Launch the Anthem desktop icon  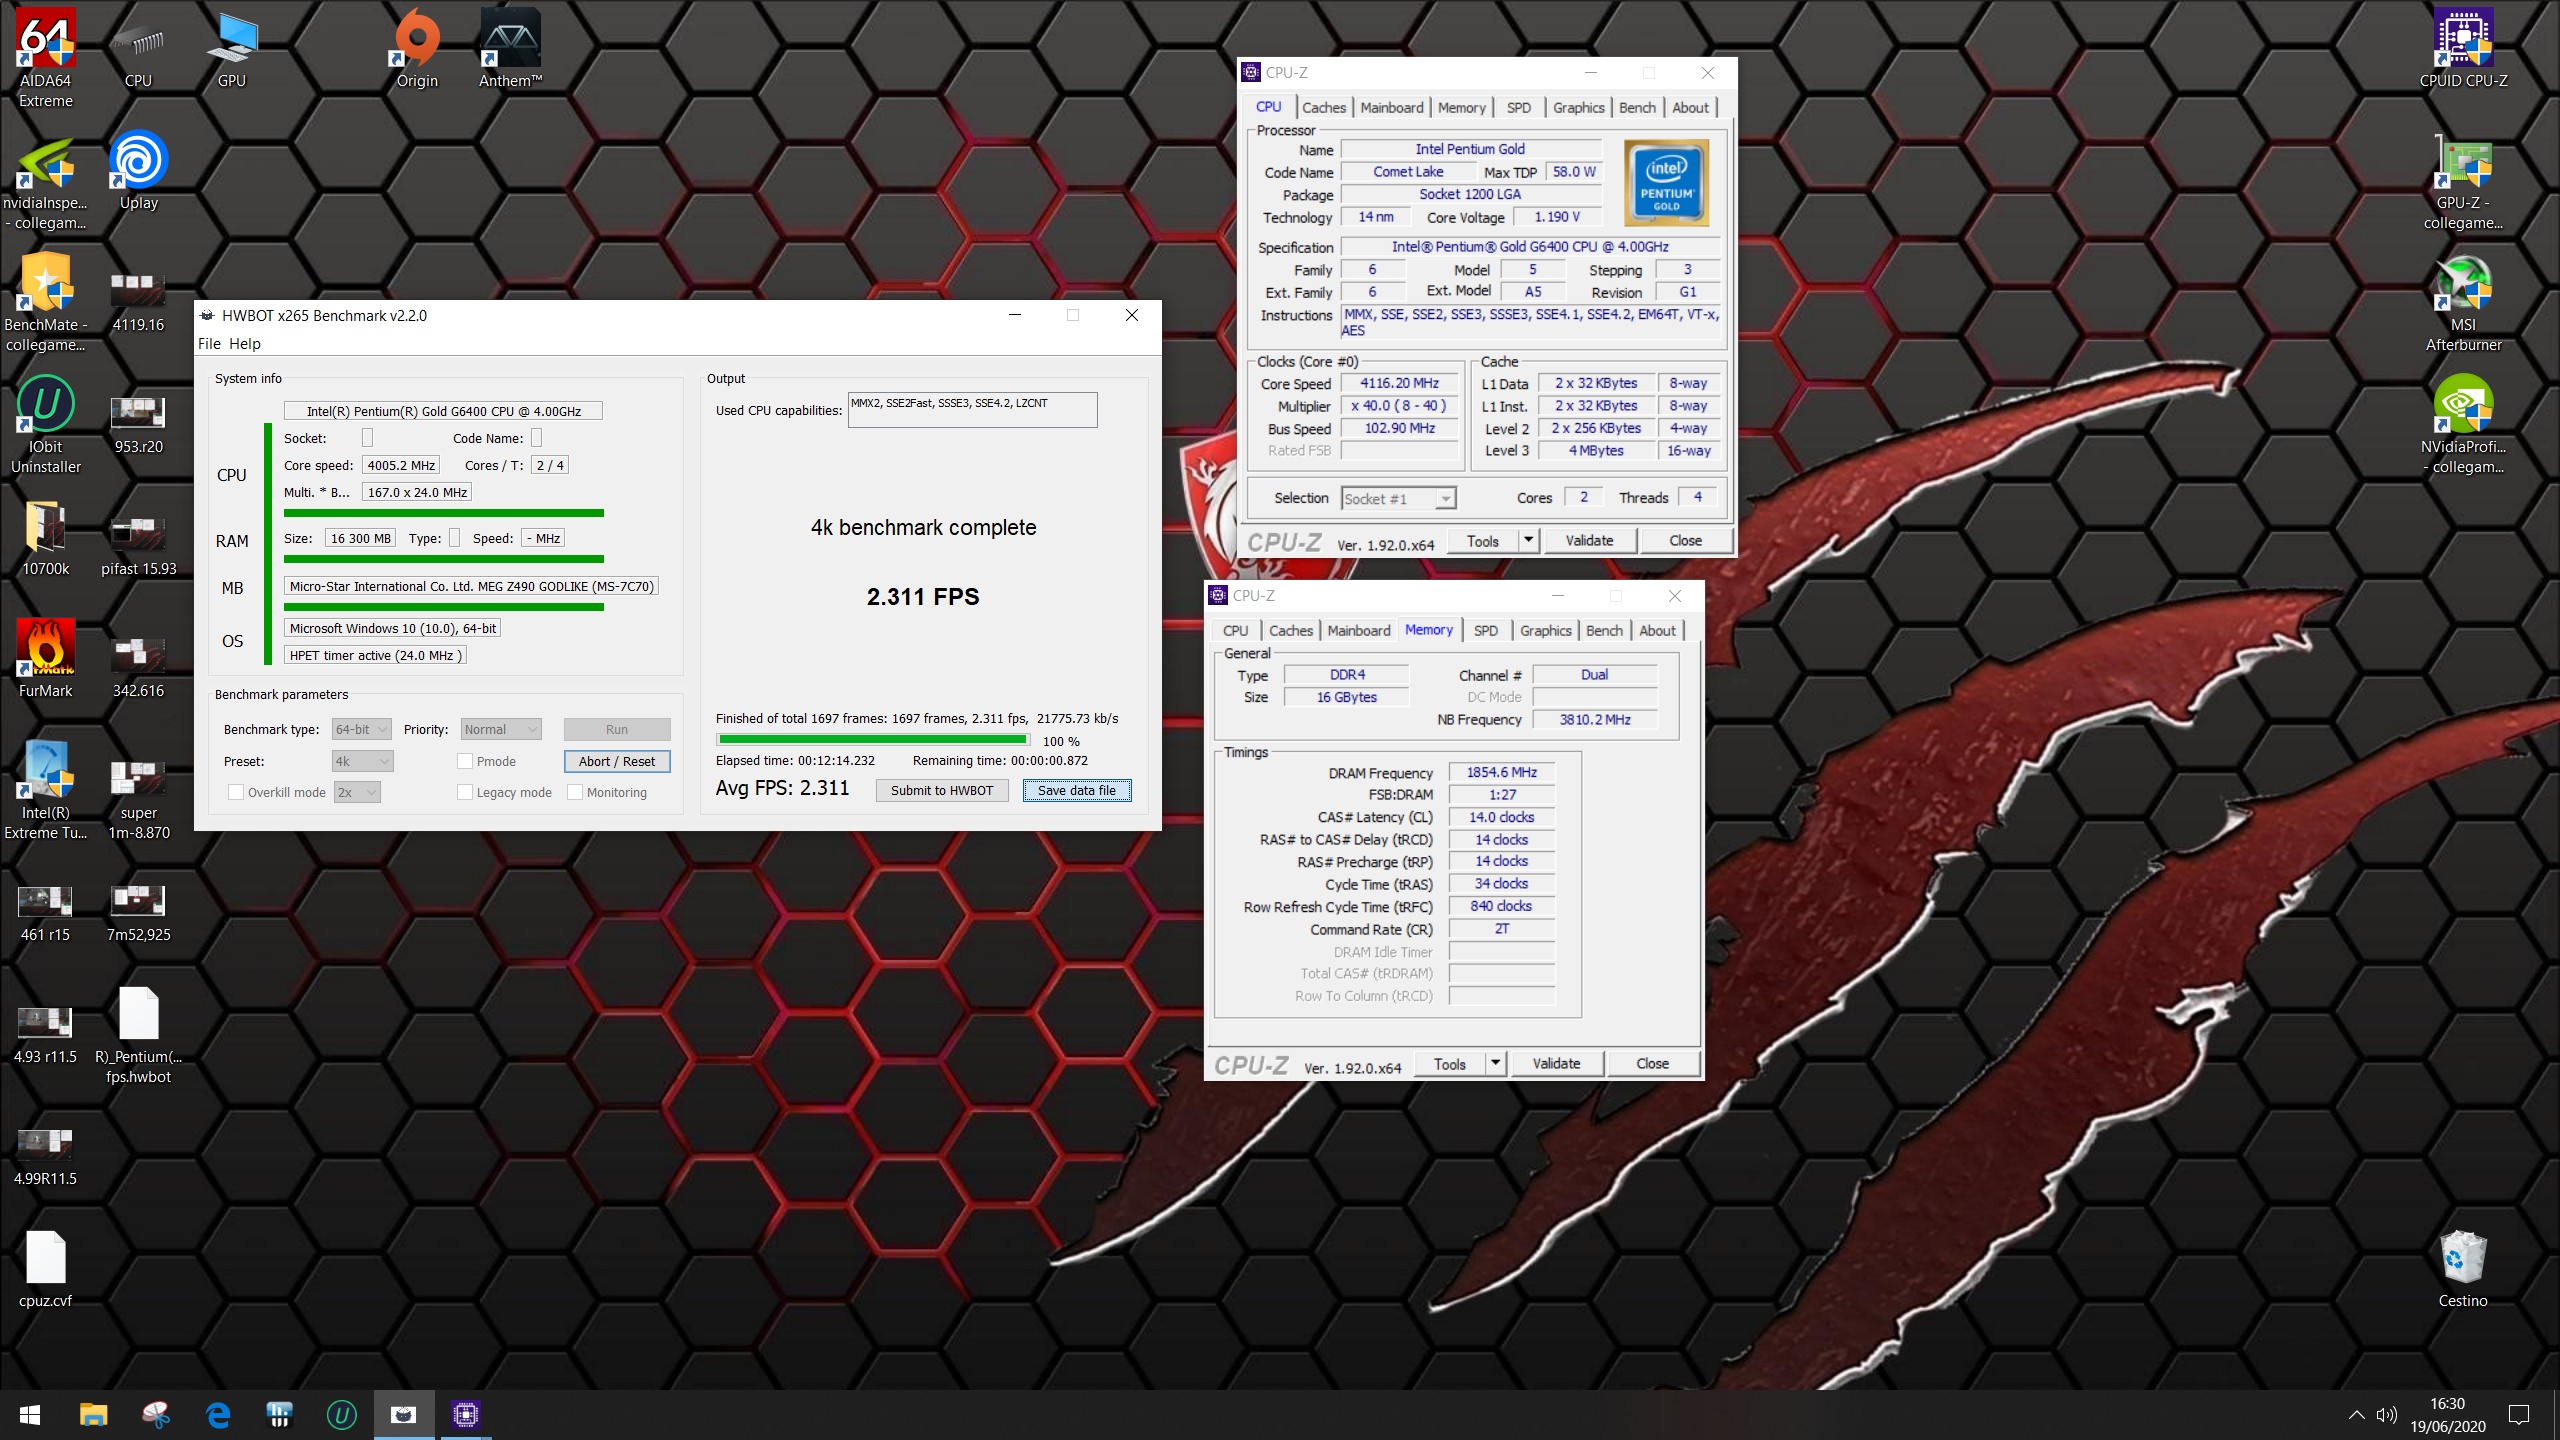tap(510, 50)
